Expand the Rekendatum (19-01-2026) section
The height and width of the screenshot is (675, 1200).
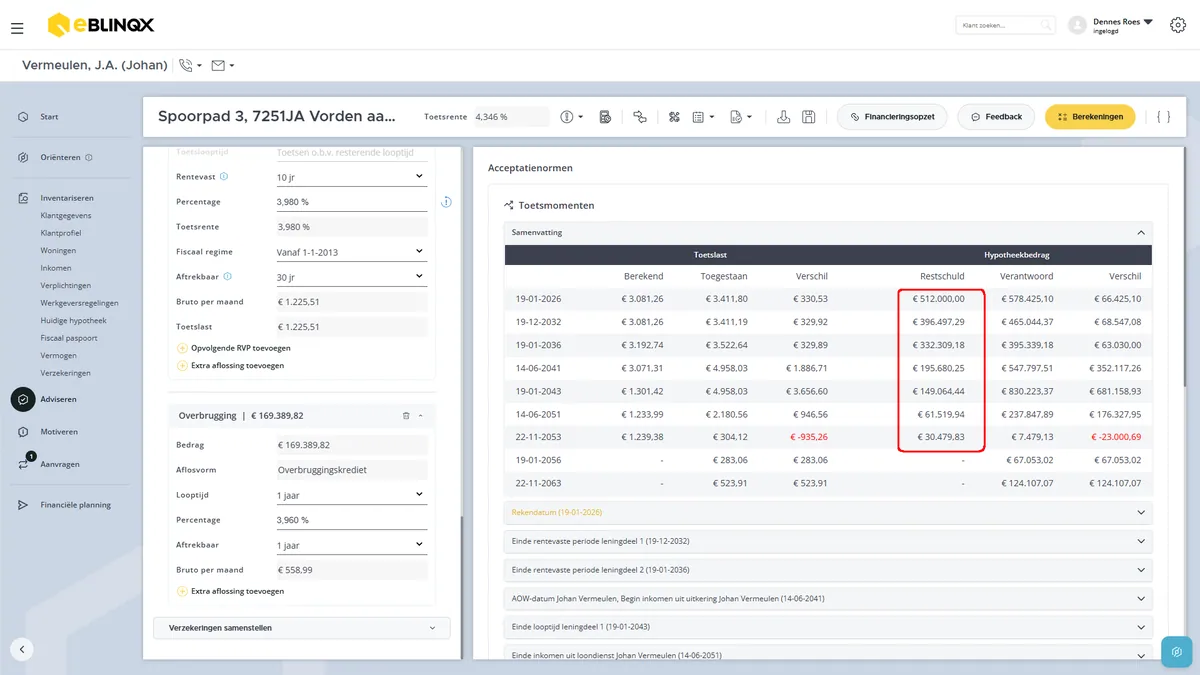tap(828, 512)
